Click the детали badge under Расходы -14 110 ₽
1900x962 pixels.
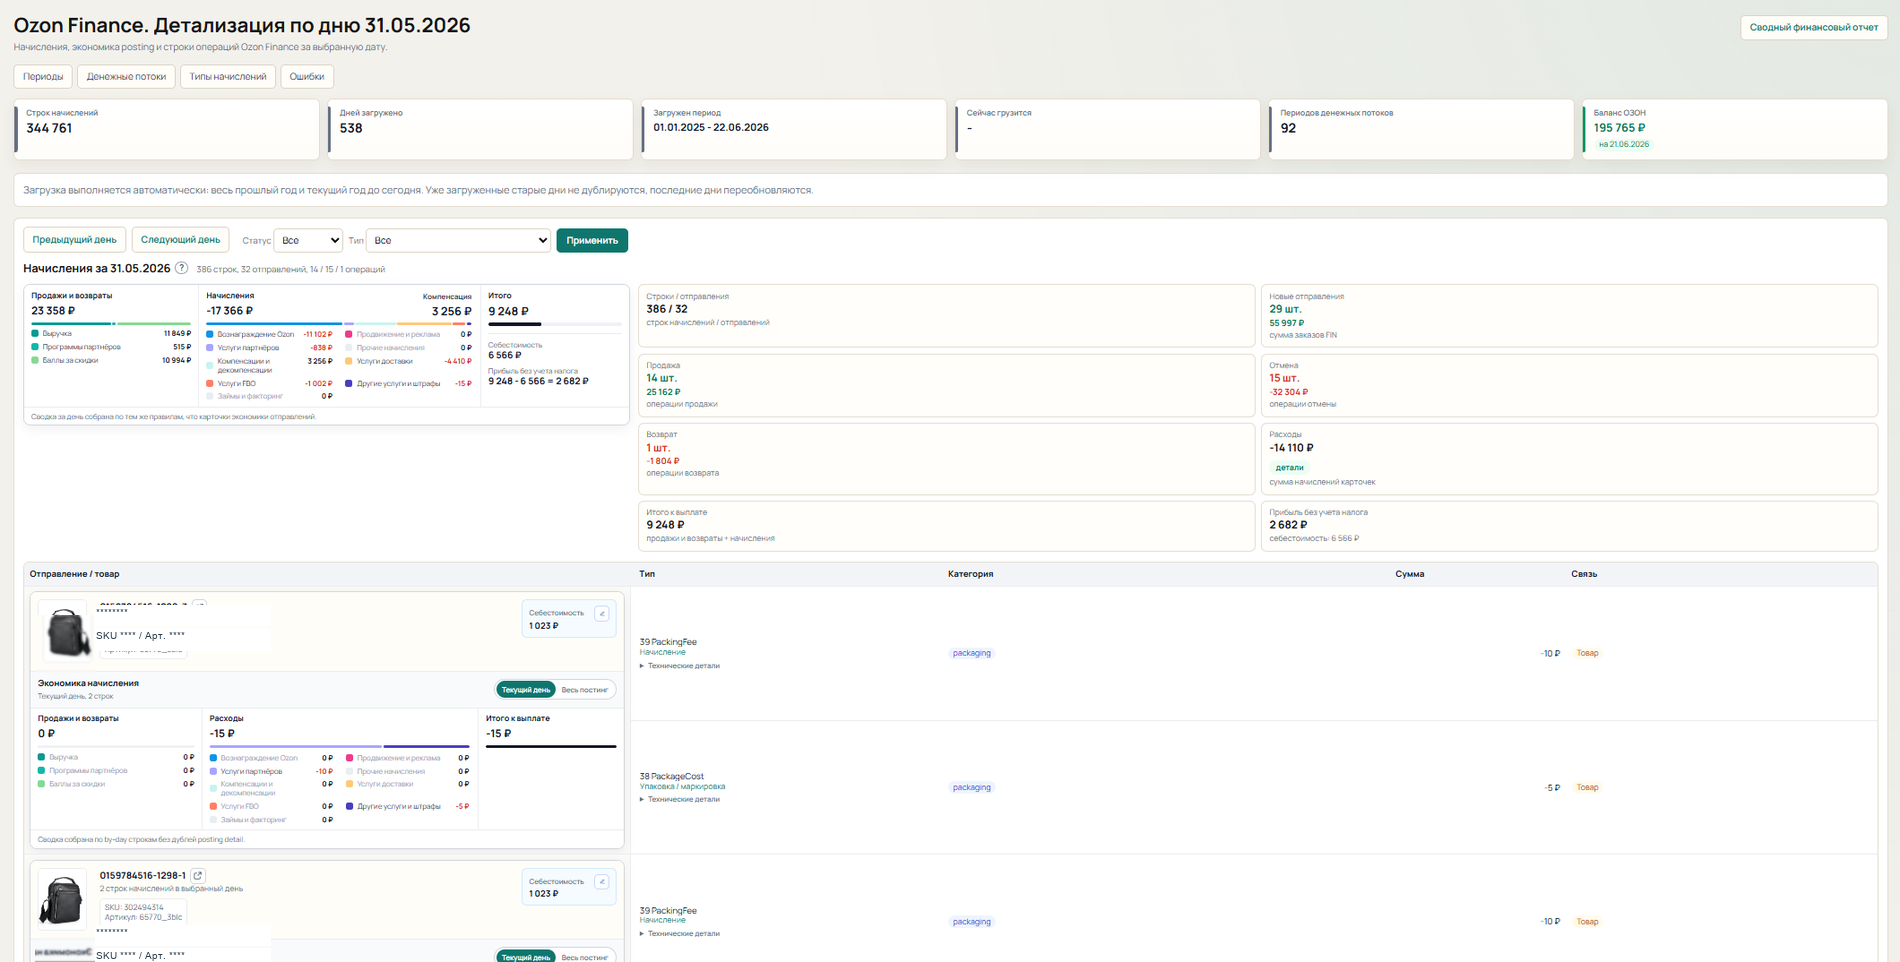(1289, 467)
